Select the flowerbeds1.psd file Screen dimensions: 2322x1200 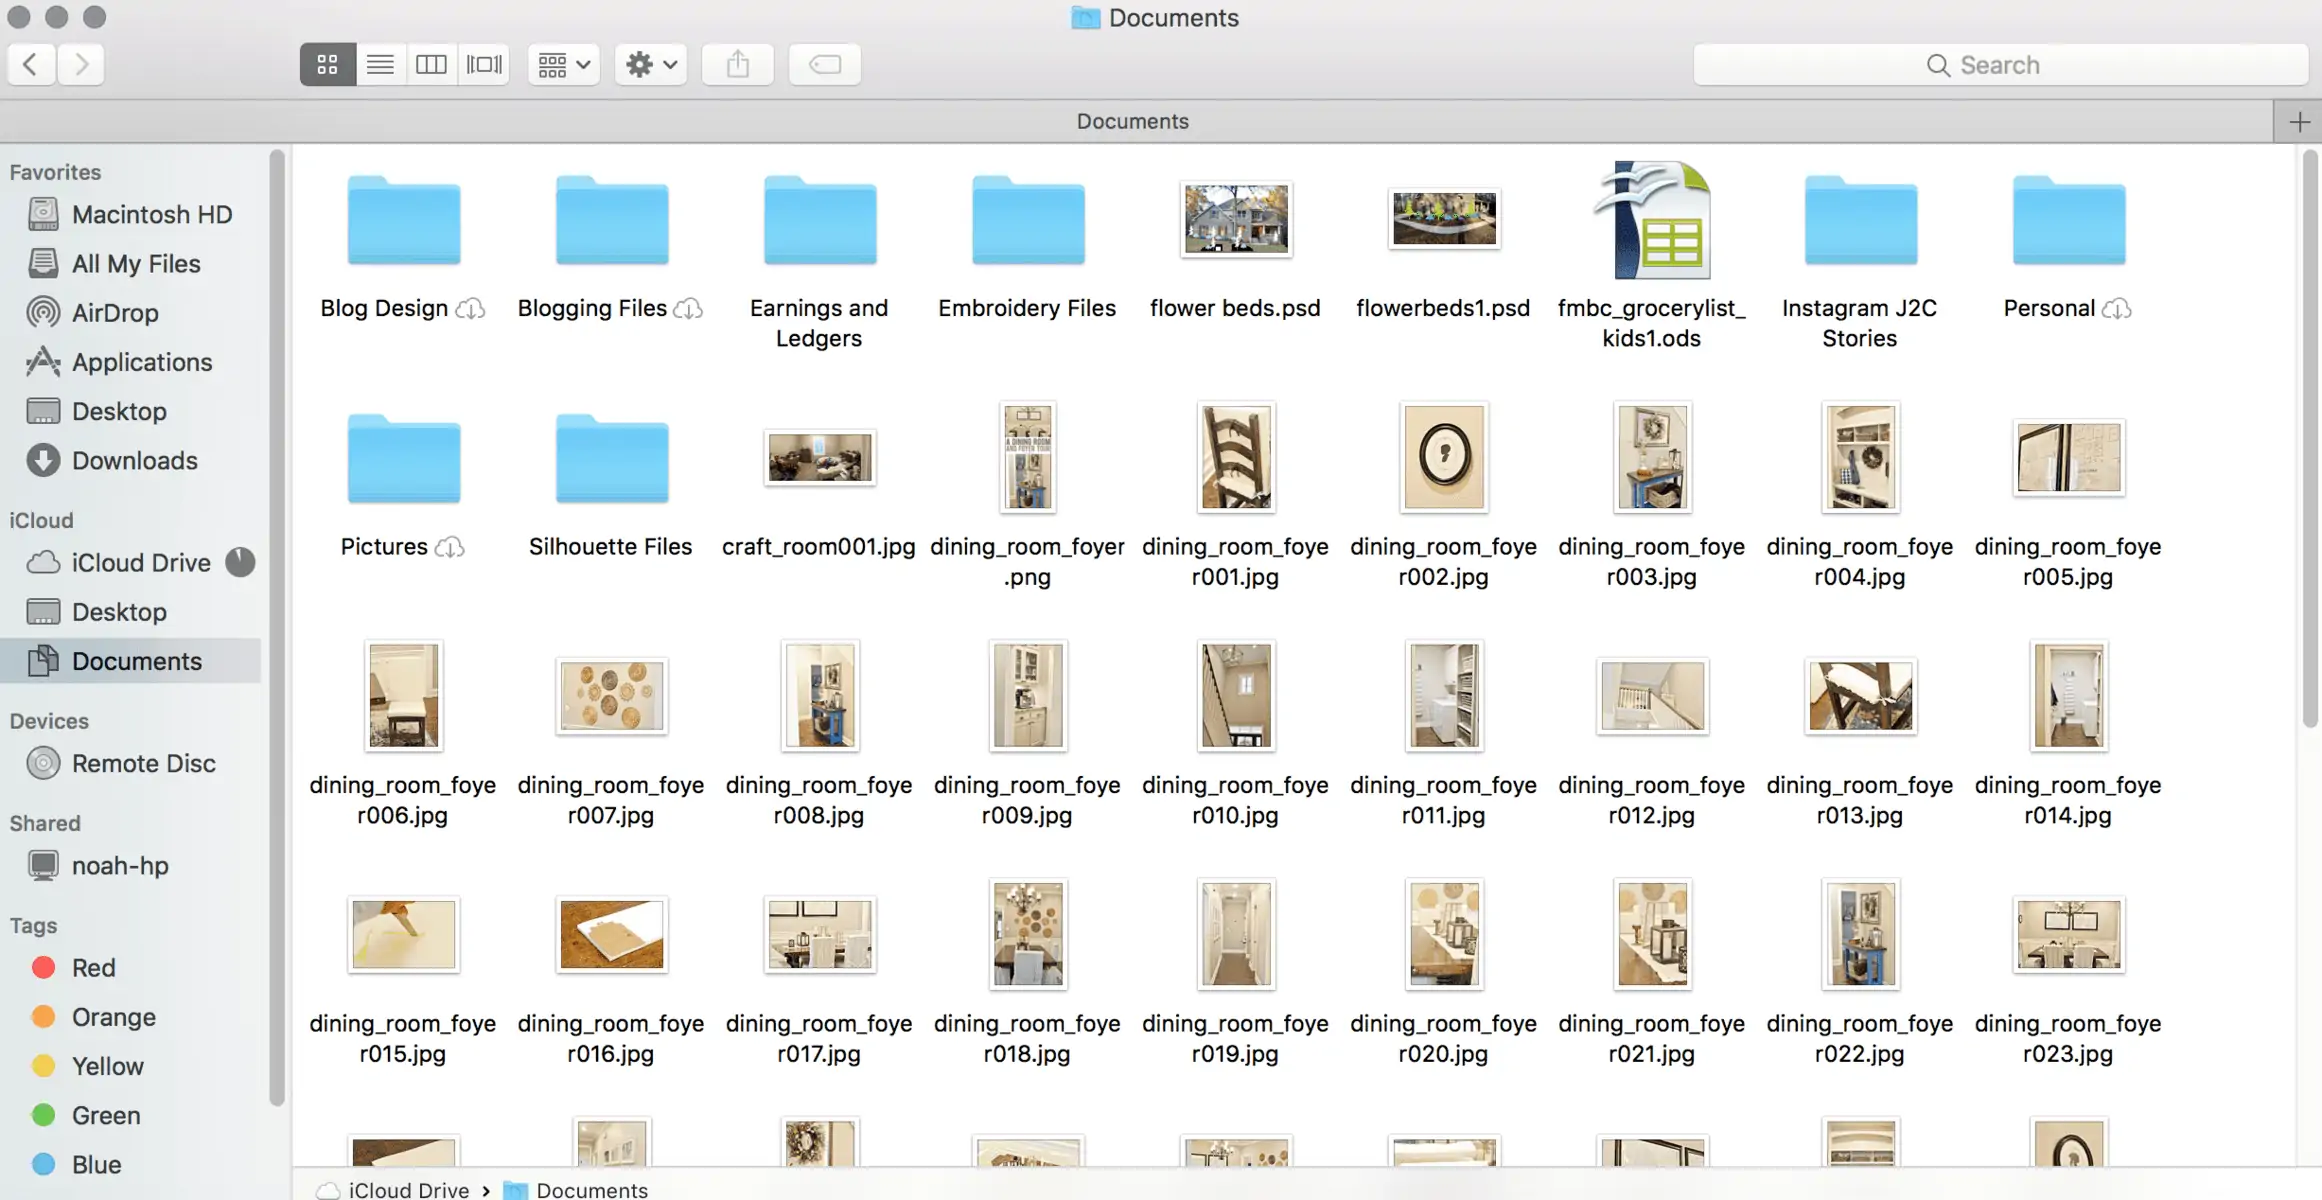click(x=1444, y=218)
